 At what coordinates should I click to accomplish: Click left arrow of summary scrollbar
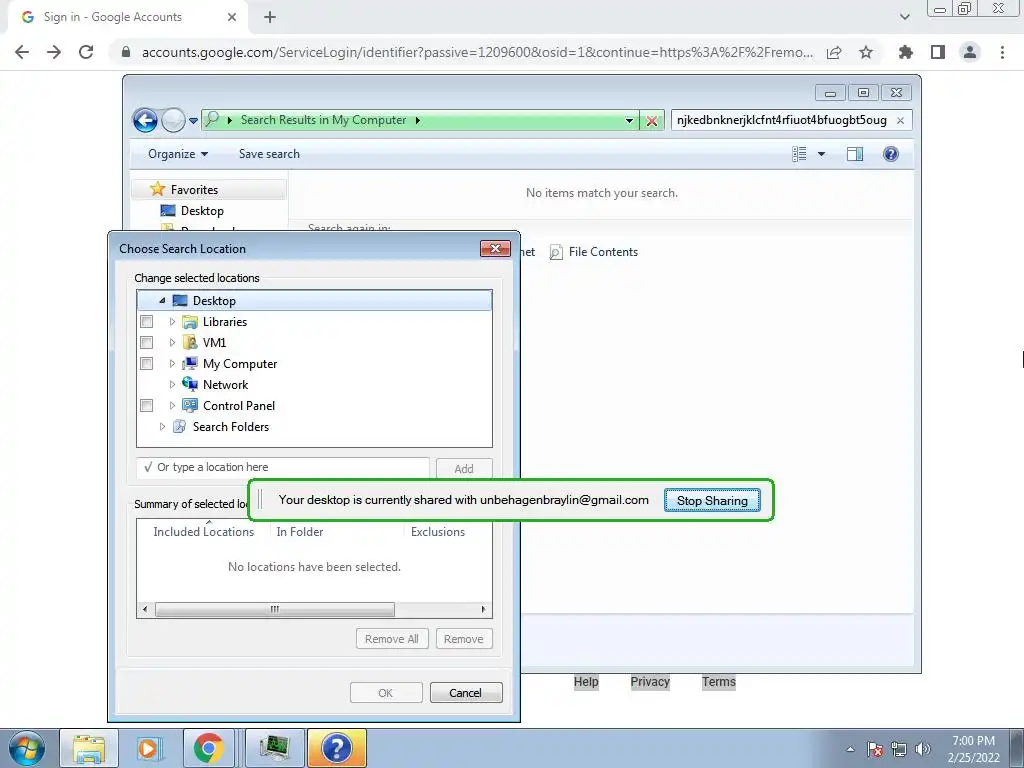pyautogui.click(x=145, y=609)
